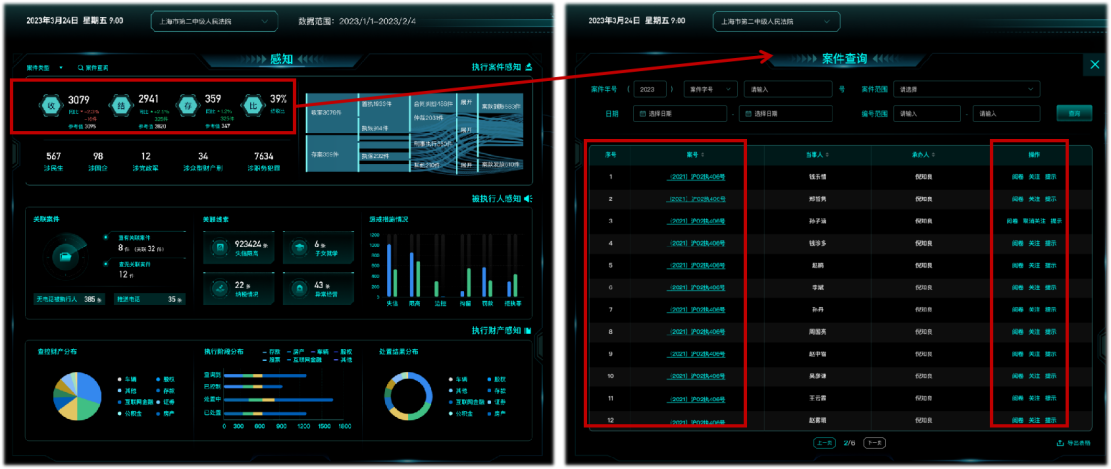Expand the 案件字号 dropdown in case query

pyautogui.click(x=711, y=89)
